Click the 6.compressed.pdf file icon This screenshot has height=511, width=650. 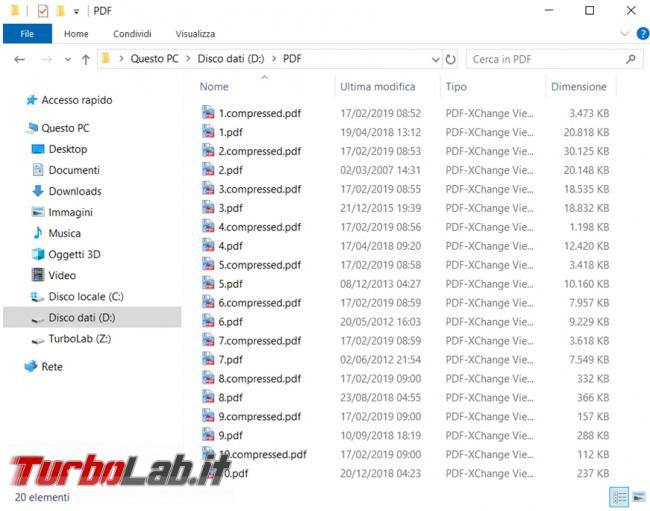[x=208, y=302]
